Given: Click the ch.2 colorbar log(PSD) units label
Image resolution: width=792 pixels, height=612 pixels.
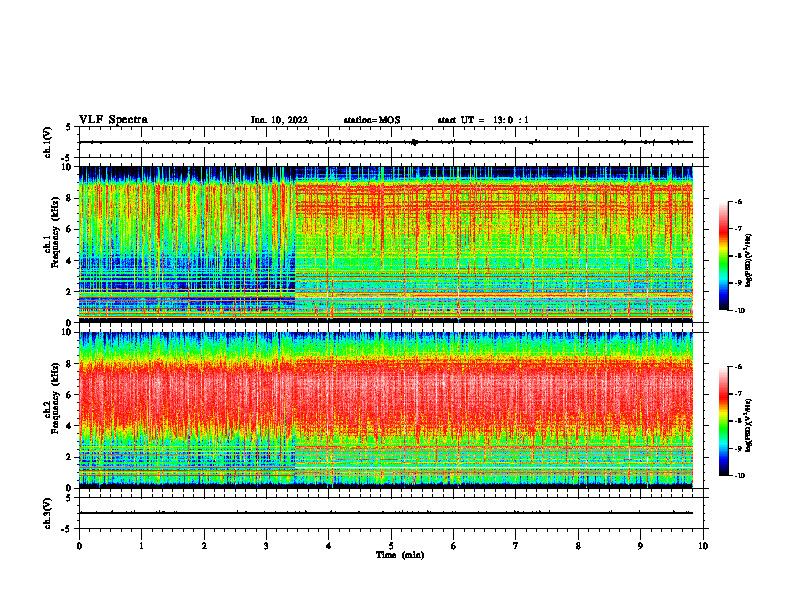Looking at the screenshot, I should point(749,425).
